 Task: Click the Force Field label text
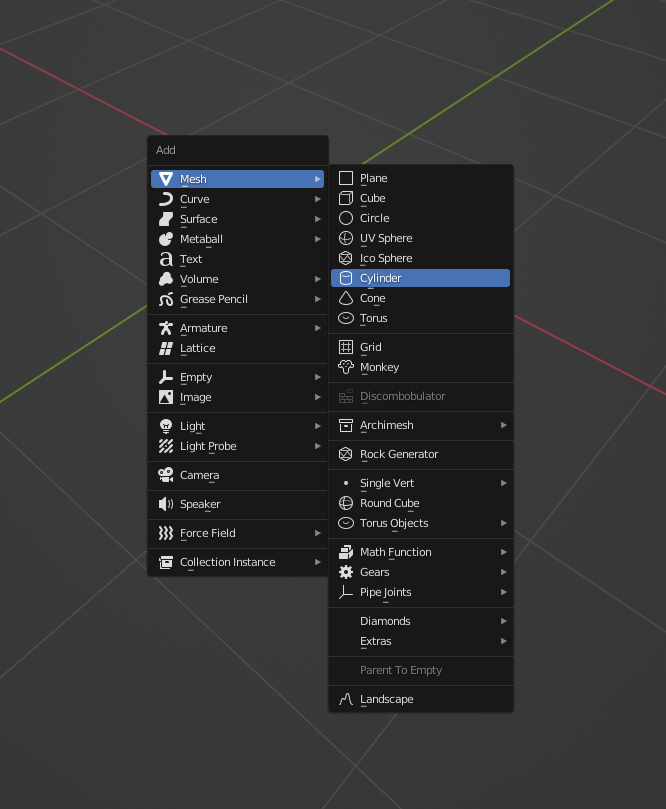tap(207, 533)
